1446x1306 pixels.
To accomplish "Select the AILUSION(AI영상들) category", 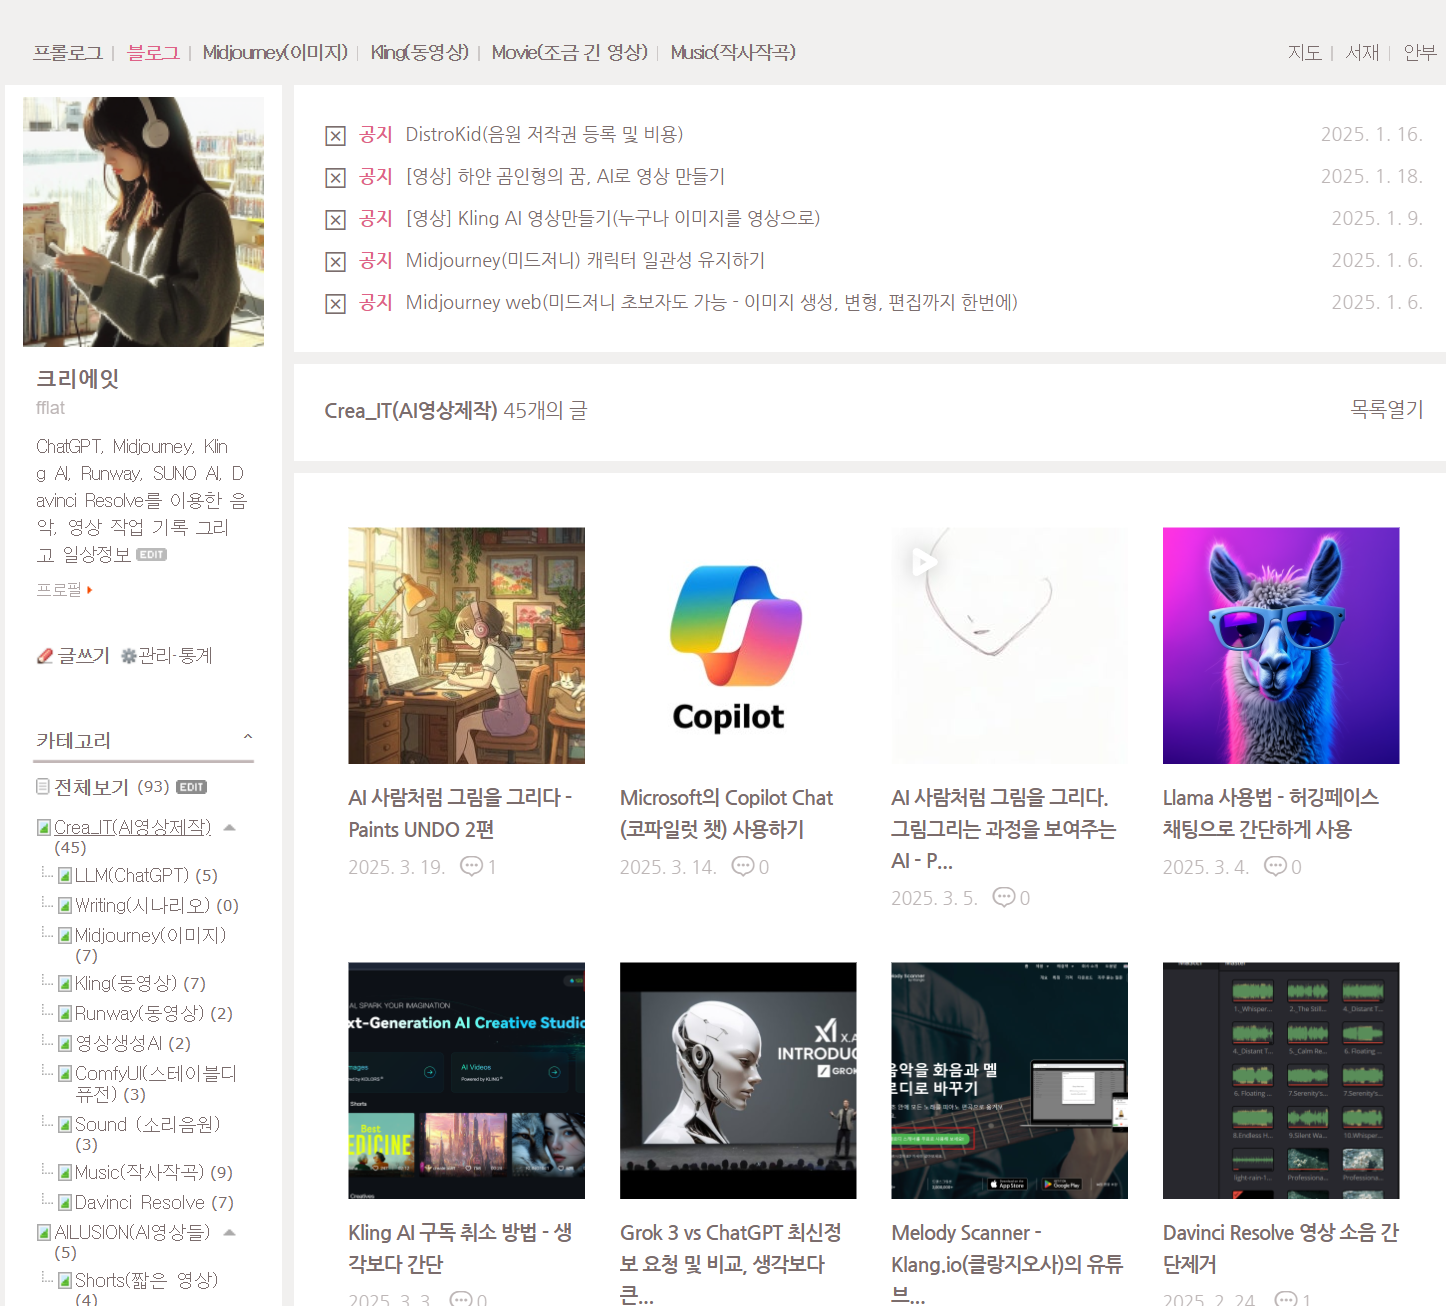I will [x=132, y=1233].
